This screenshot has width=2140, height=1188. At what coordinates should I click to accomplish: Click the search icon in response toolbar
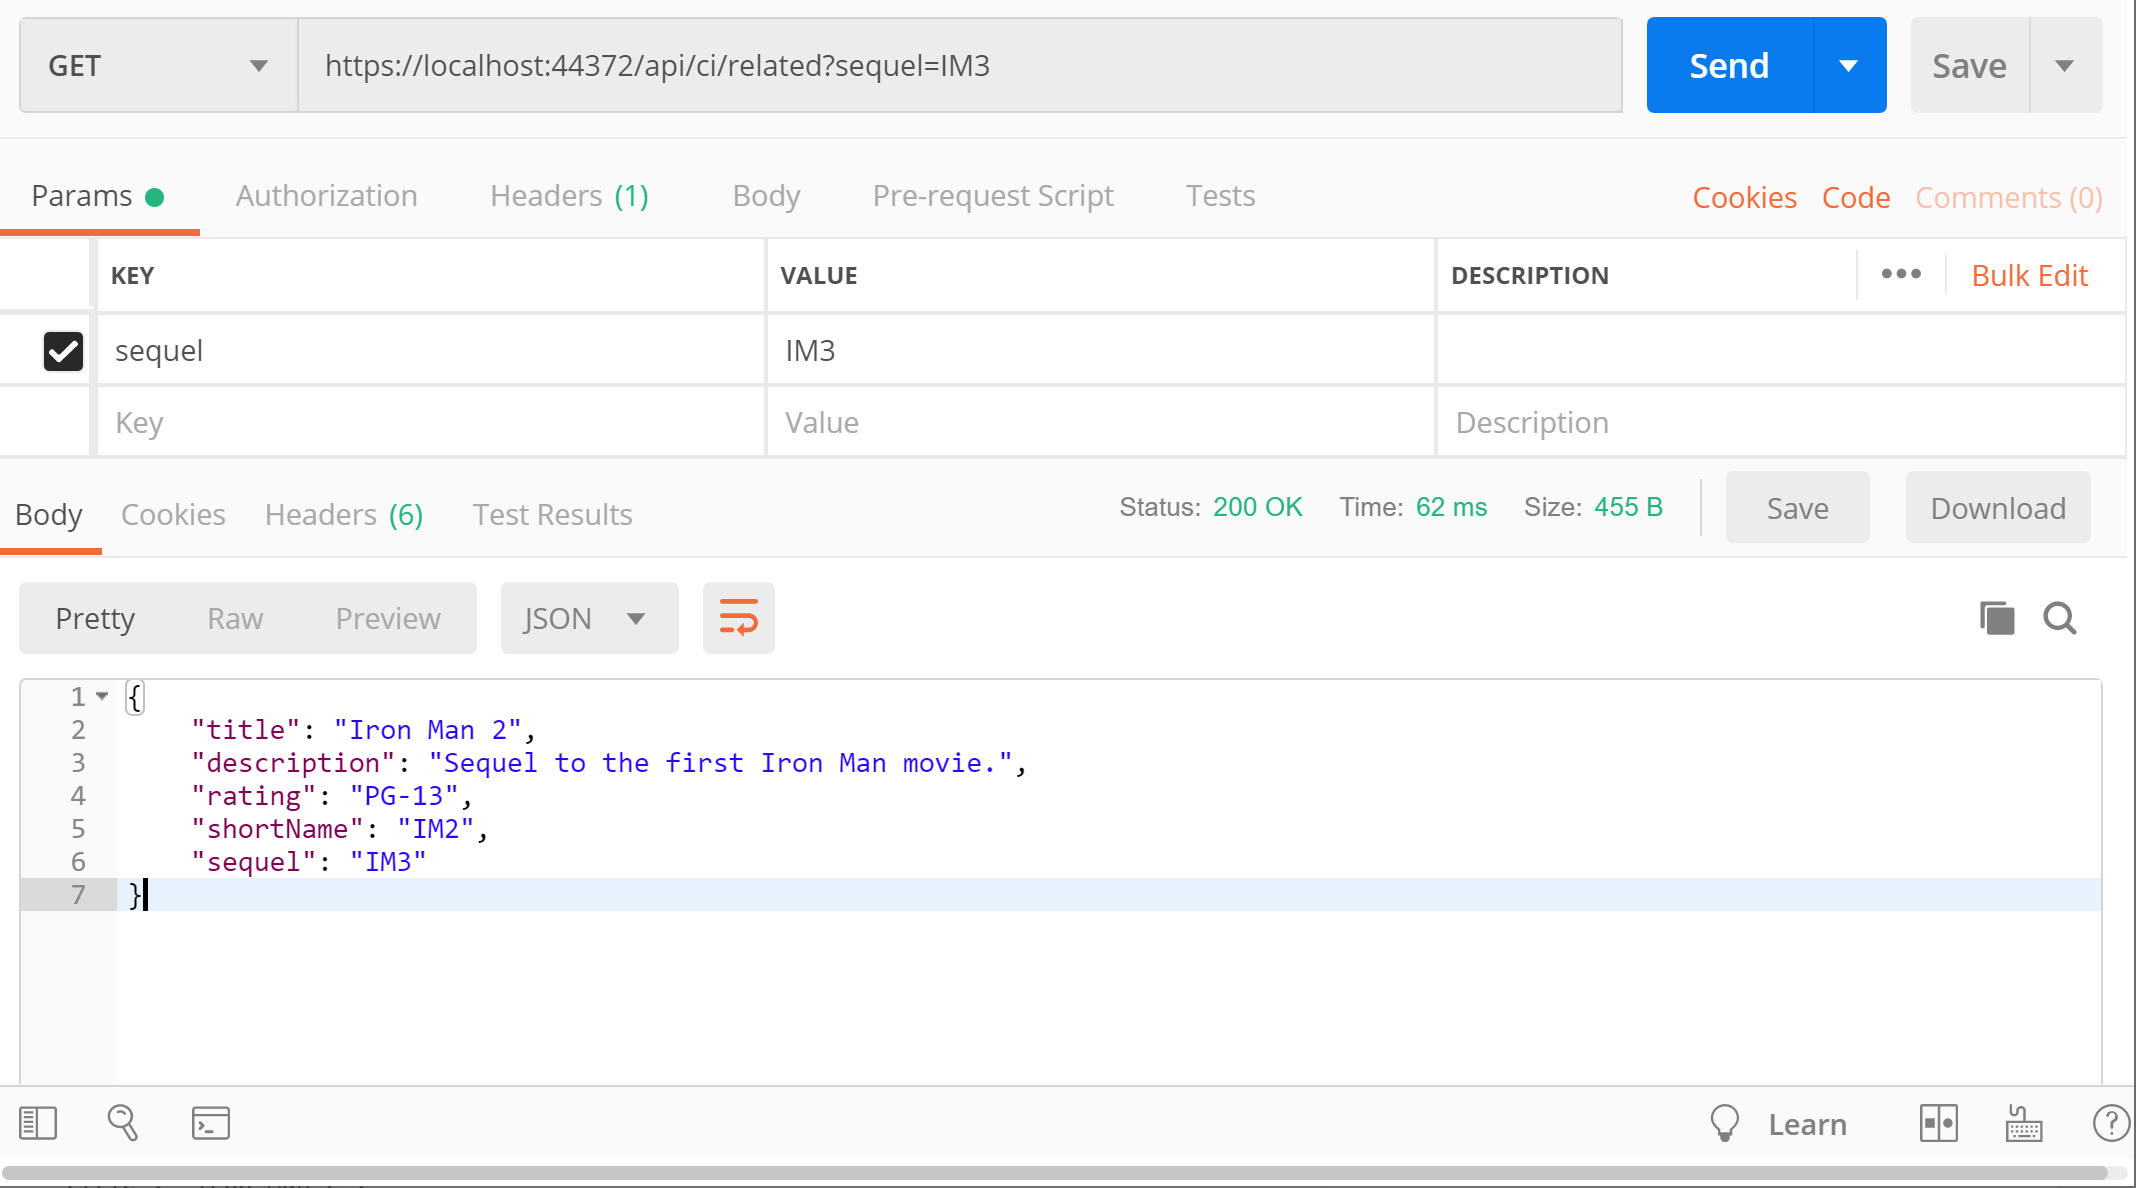point(2060,617)
